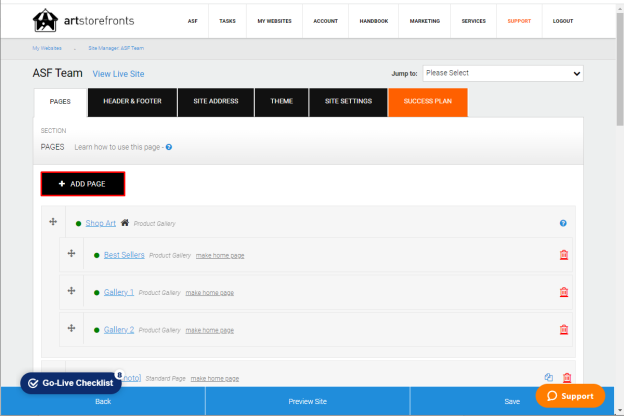624x416 pixels.
Task: Click the Preview Site button
Action: coord(308,401)
